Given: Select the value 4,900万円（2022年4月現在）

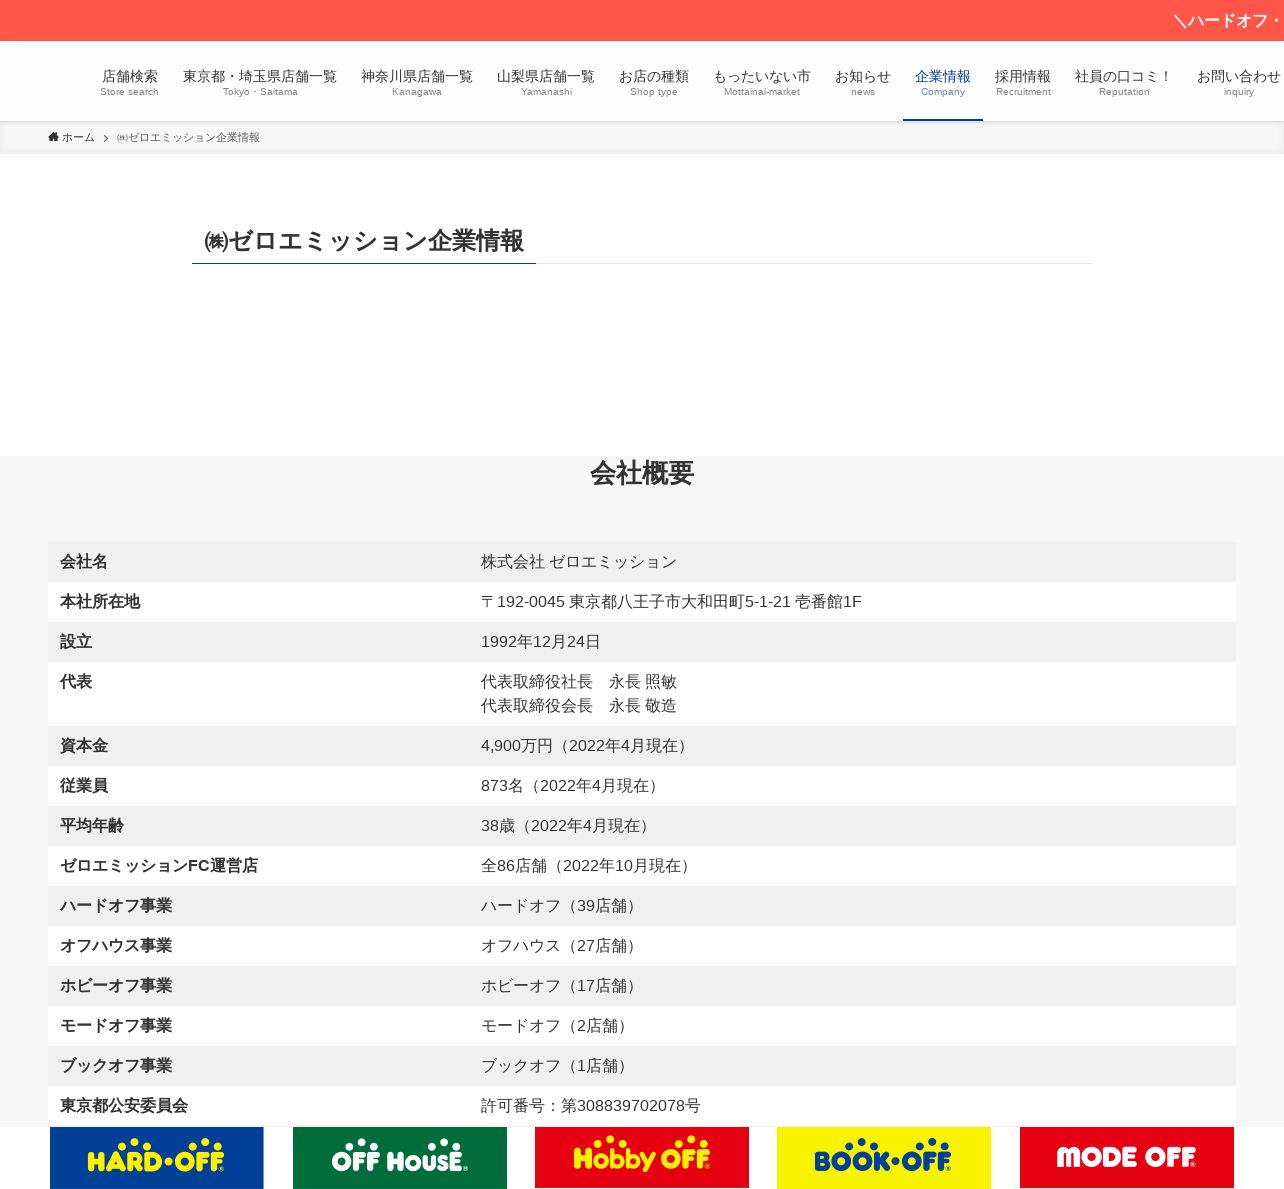Looking at the screenshot, I should click(587, 746).
